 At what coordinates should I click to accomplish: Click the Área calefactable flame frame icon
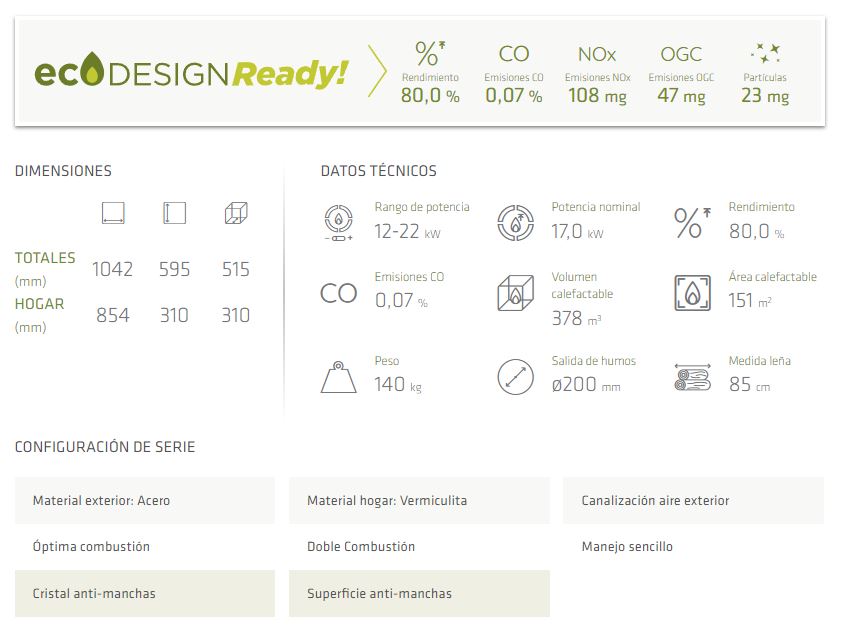click(693, 293)
